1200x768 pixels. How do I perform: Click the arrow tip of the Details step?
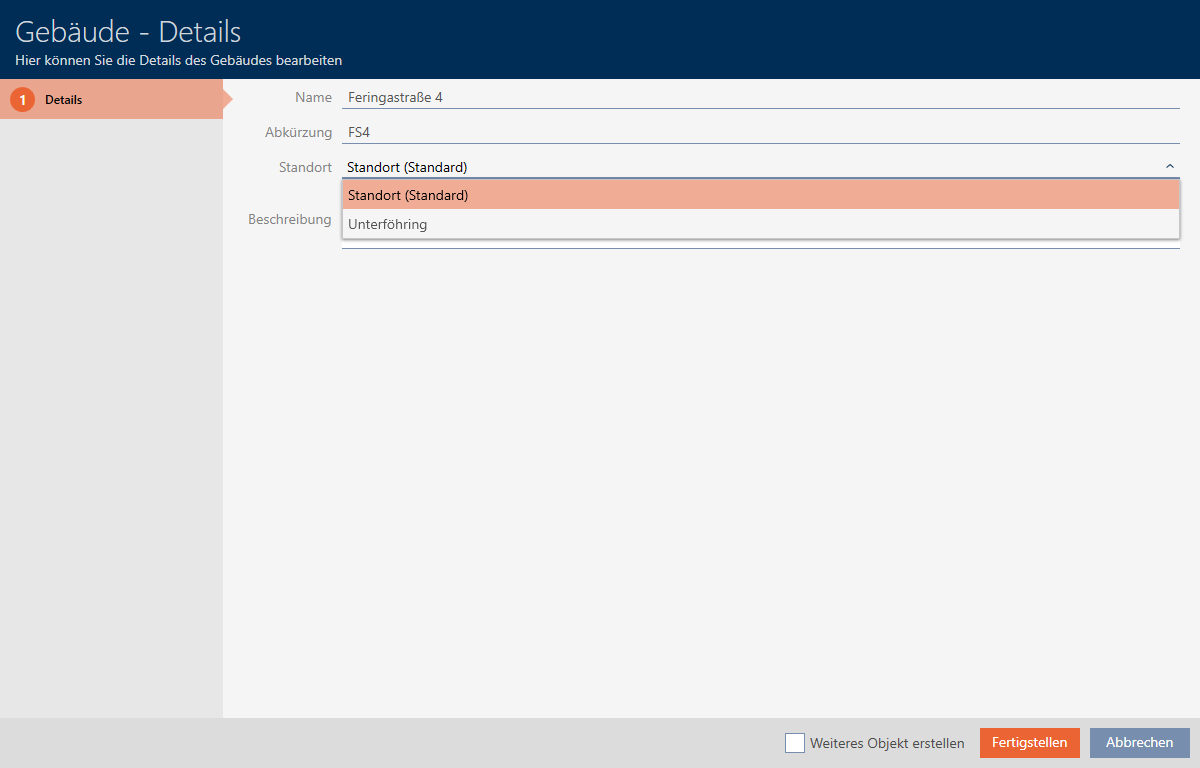click(228, 100)
